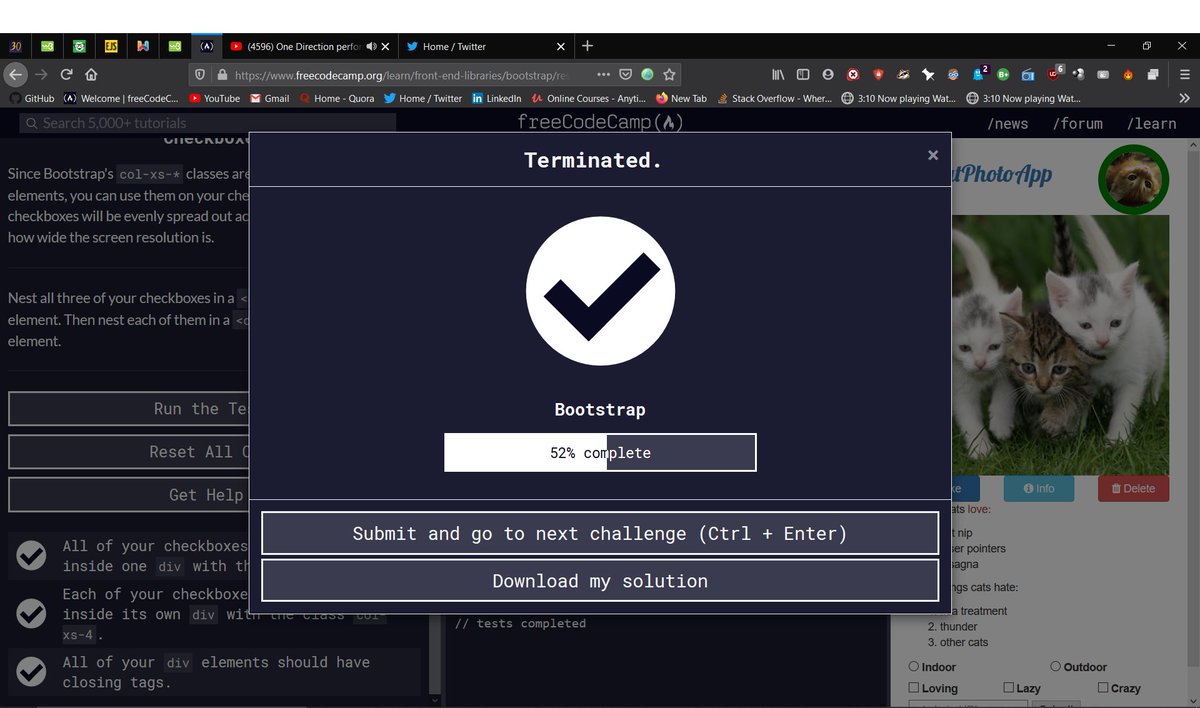Open a new tab with the plus button
Screen dimensions: 1200x708
coord(587,46)
